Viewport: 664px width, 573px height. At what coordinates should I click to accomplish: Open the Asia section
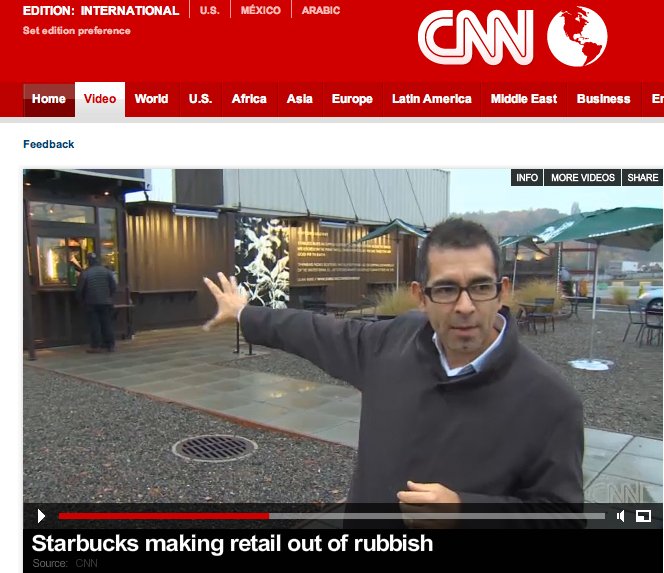299,99
